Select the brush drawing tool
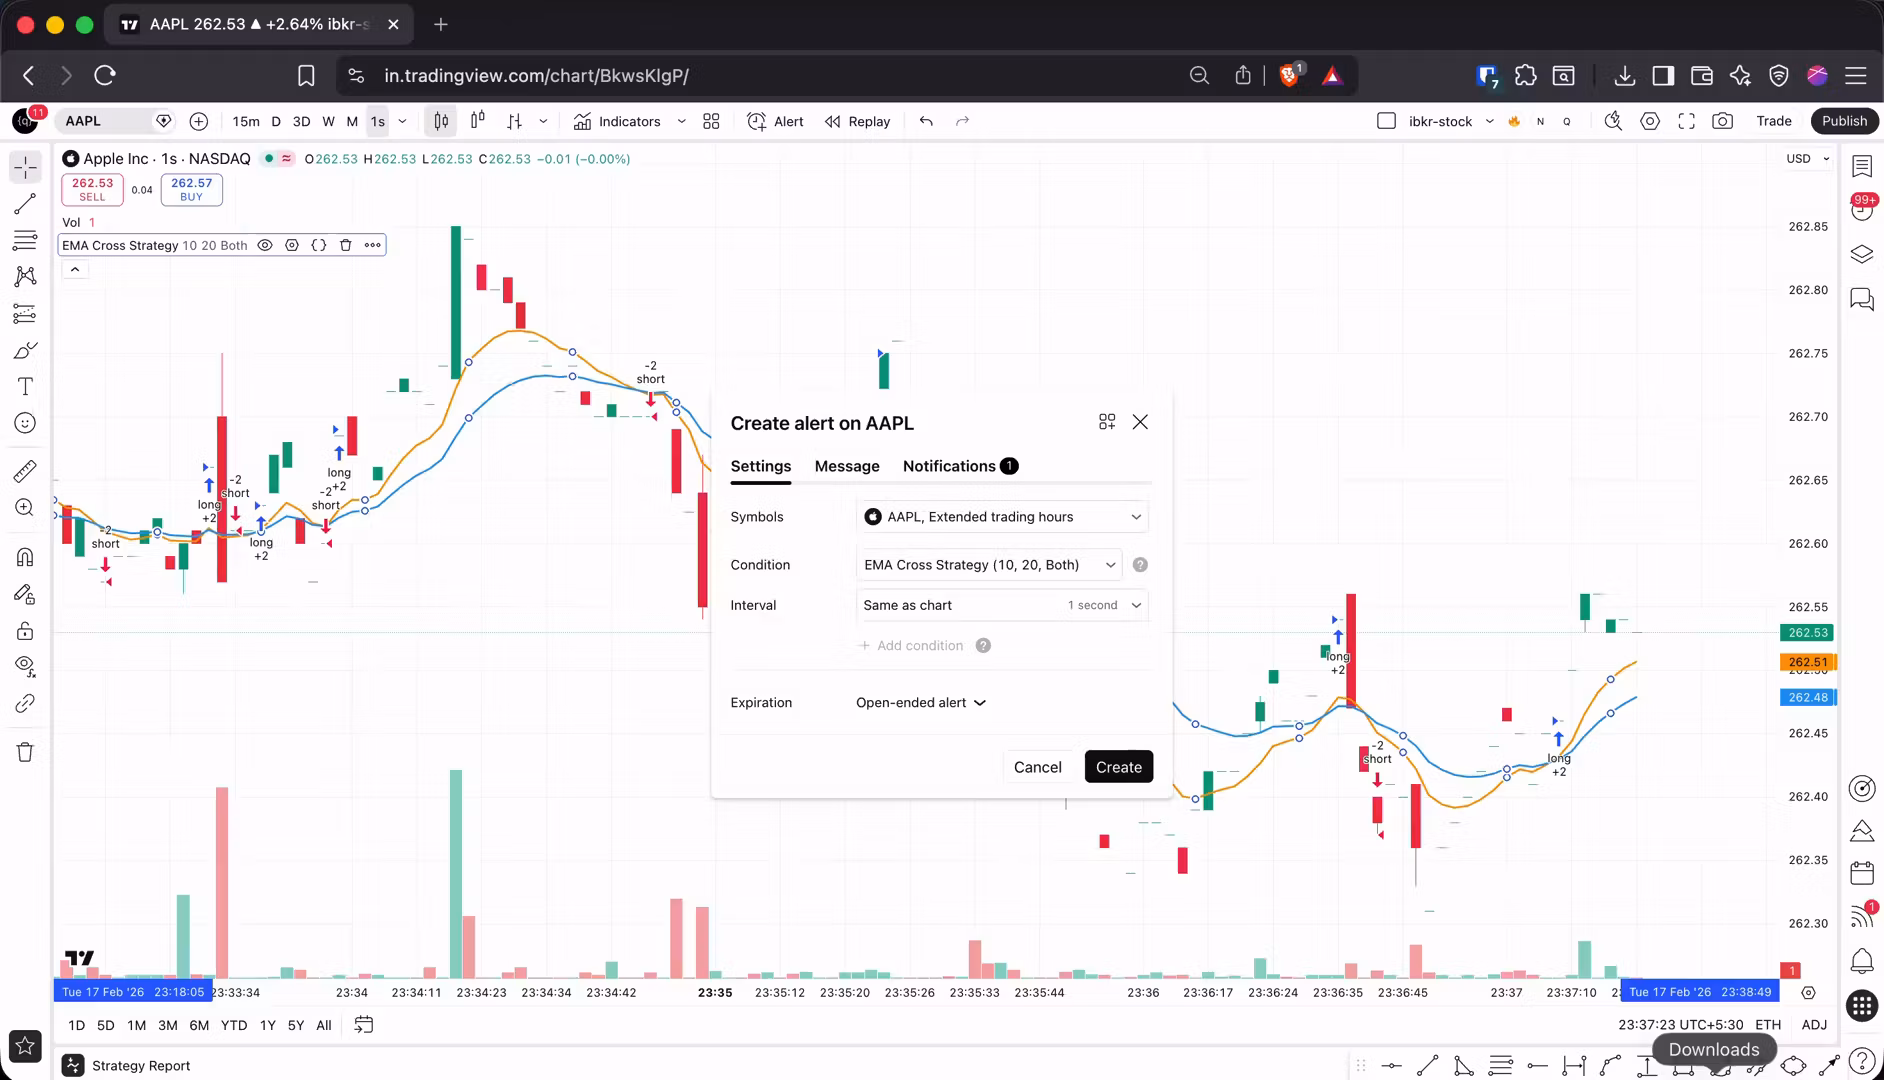 (26, 350)
